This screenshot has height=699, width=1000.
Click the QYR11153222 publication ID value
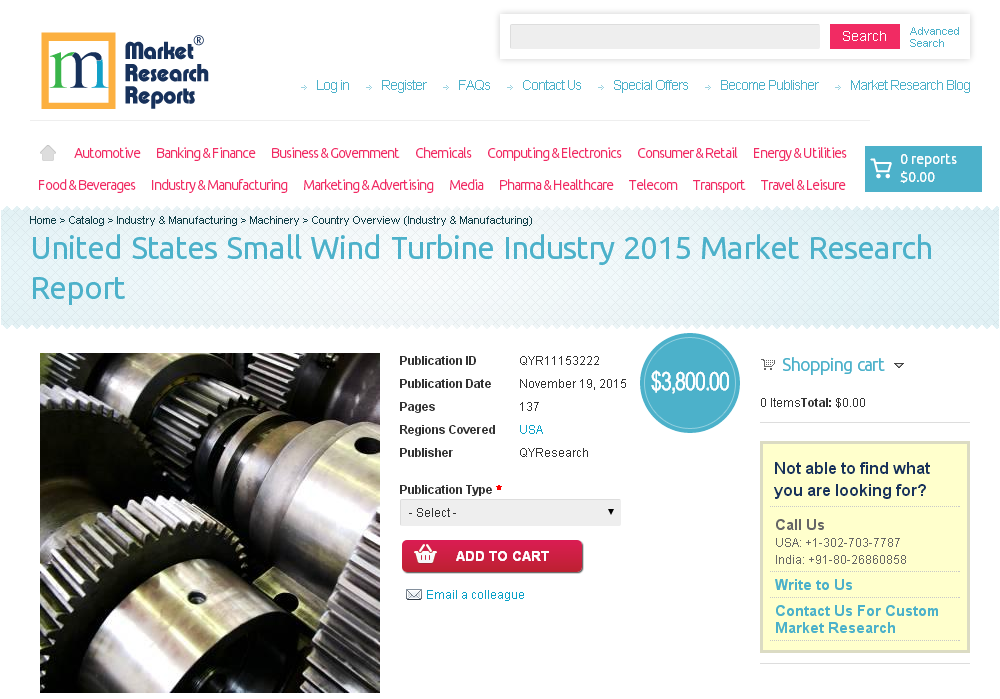(559, 361)
